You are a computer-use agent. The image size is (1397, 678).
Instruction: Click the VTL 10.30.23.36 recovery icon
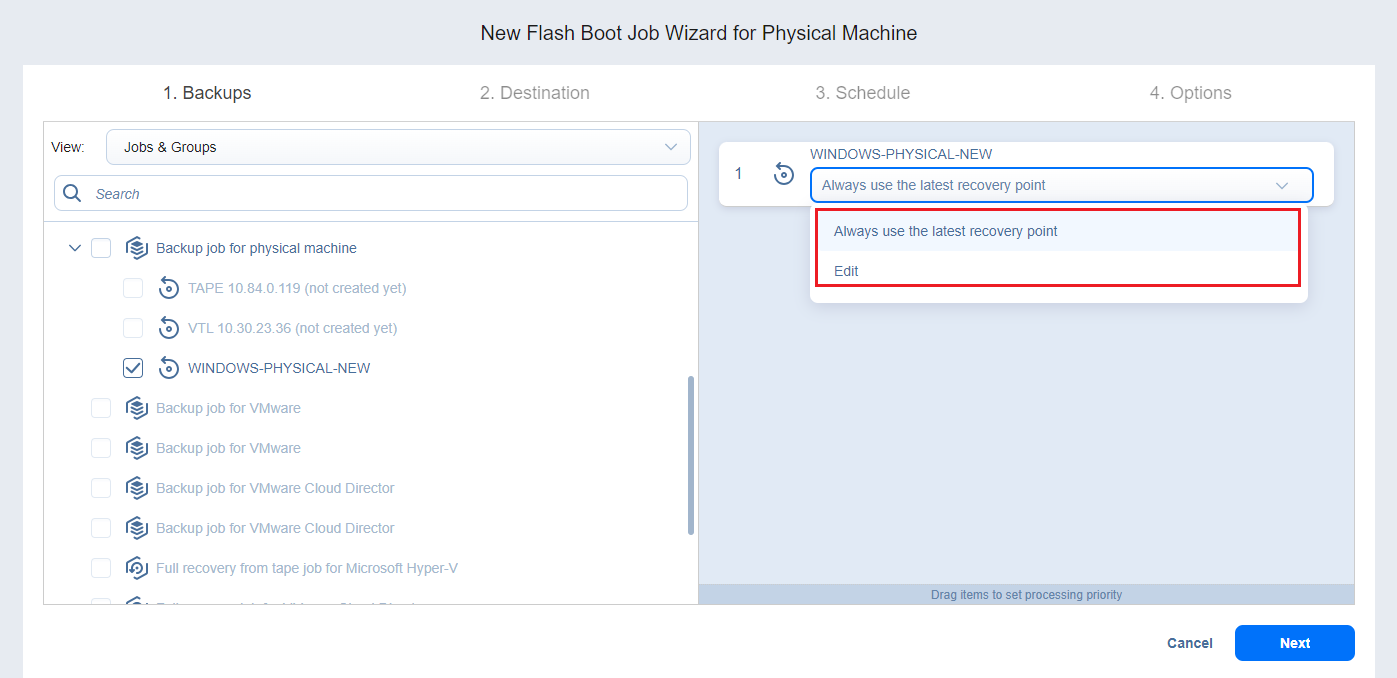(x=169, y=328)
